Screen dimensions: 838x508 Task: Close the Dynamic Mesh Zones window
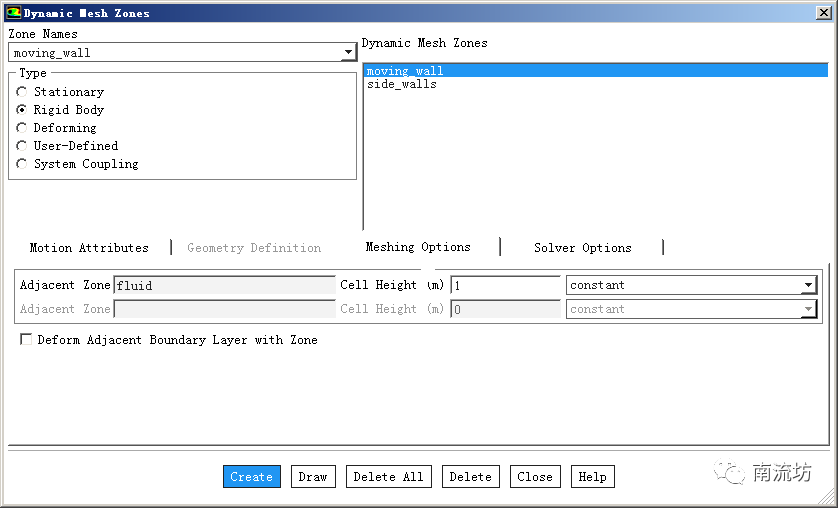824,12
